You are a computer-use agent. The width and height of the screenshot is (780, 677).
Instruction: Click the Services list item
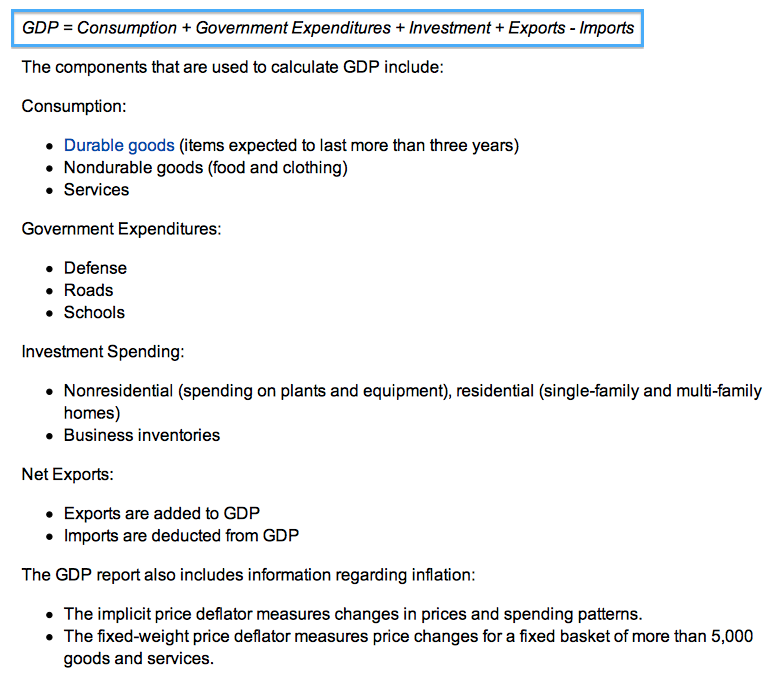97,190
